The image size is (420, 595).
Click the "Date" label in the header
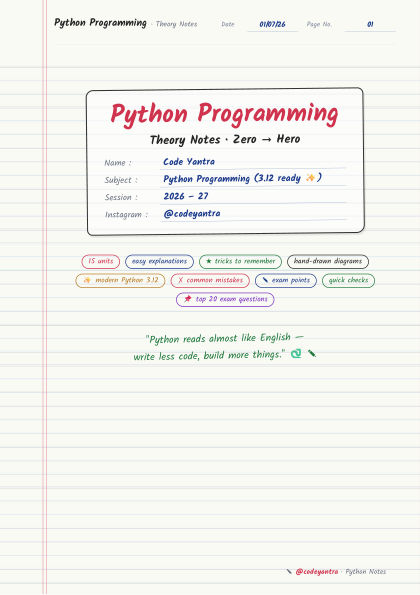tap(228, 24)
